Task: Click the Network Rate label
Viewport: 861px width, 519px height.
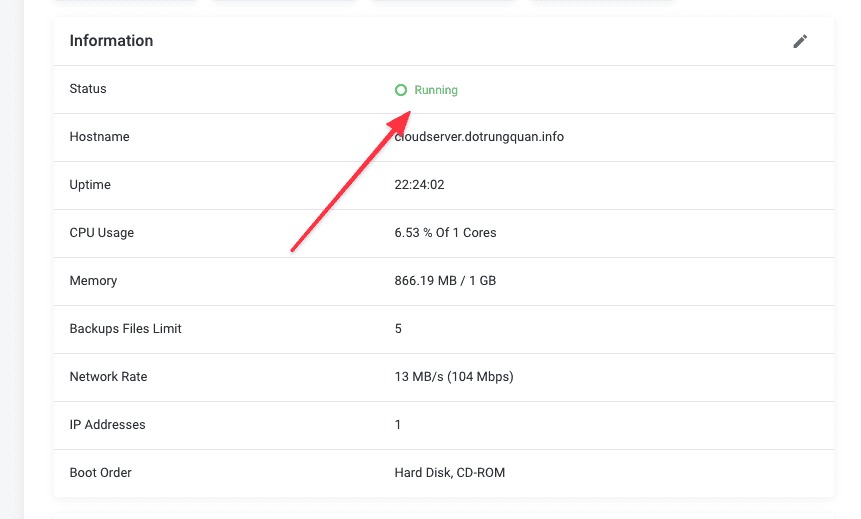Action: click(x=108, y=377)
